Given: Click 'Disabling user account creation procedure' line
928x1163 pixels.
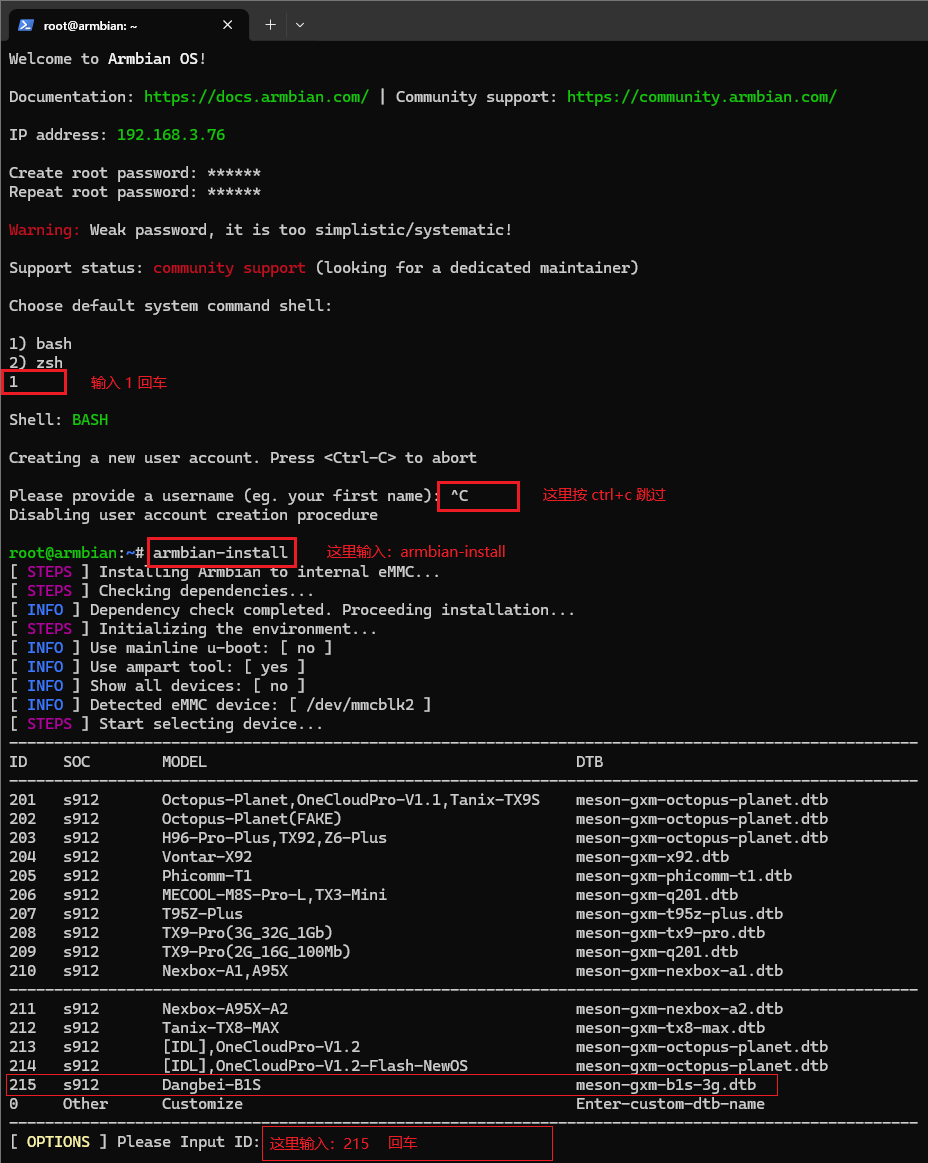Looking at the screenshot, I should click(193, 515).
